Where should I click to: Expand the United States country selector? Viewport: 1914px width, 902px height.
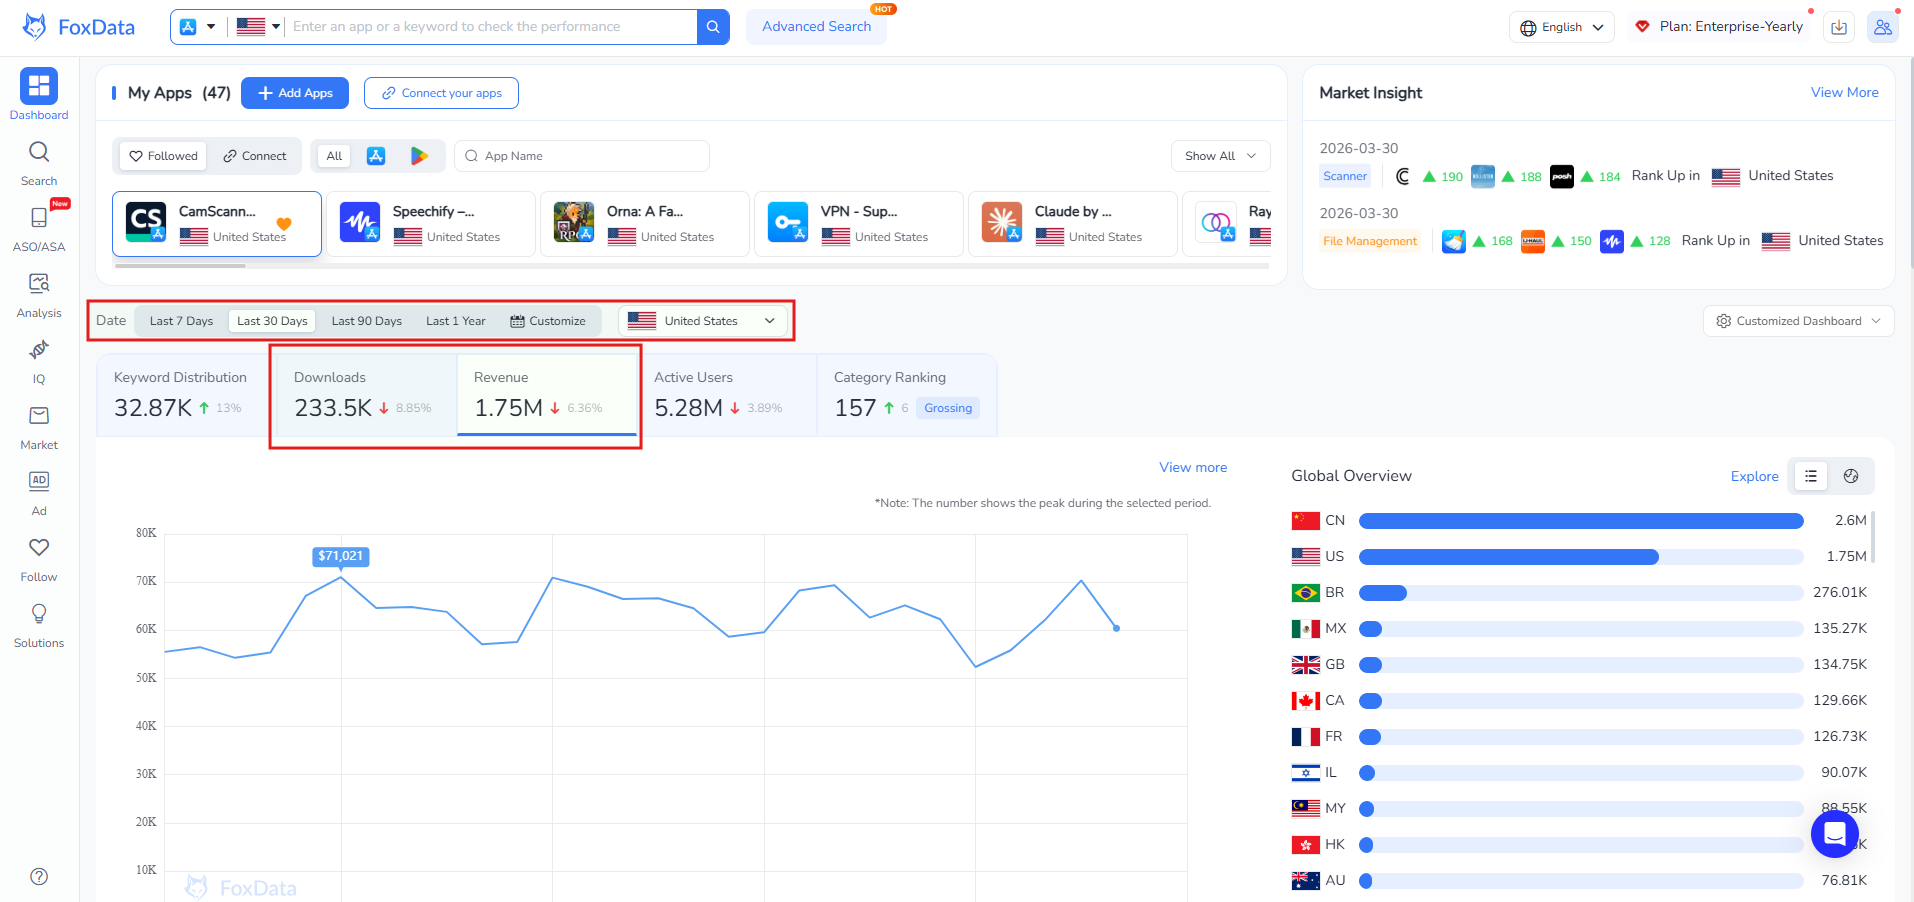pyautogui.click(x=703, y=320)
